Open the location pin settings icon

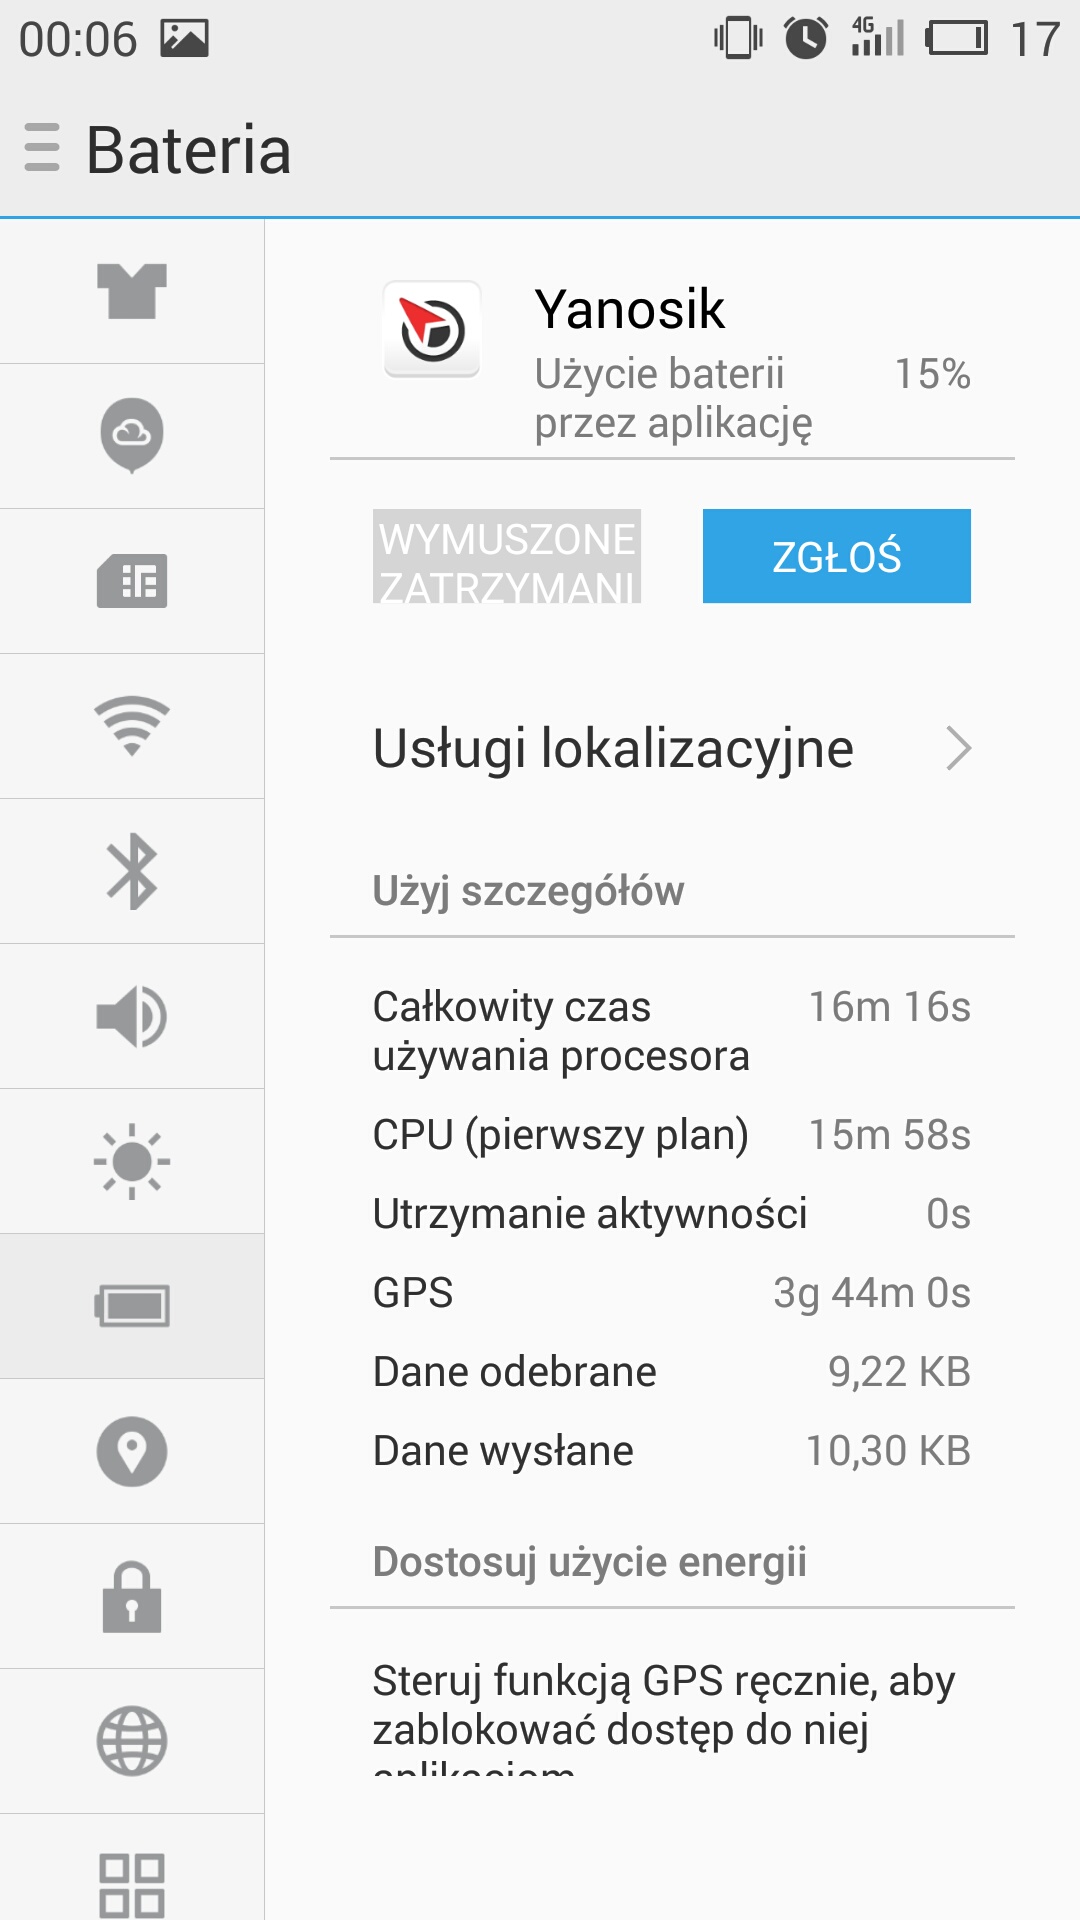pos(132,1451)
